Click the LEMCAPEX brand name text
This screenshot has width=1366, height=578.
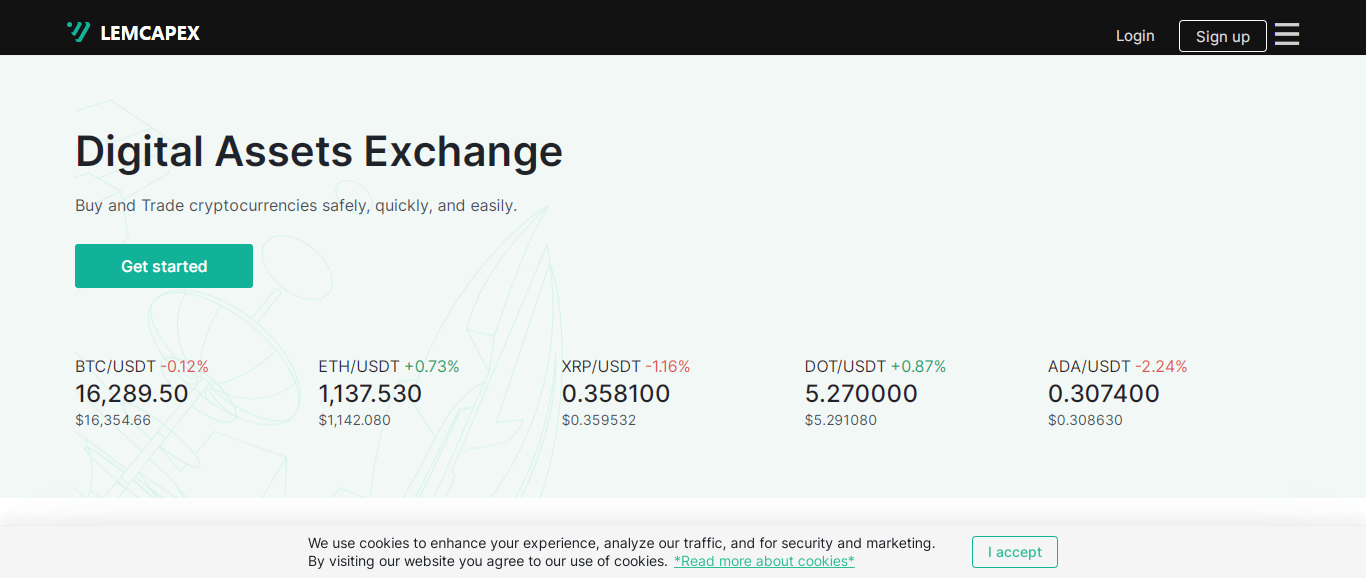150,33
